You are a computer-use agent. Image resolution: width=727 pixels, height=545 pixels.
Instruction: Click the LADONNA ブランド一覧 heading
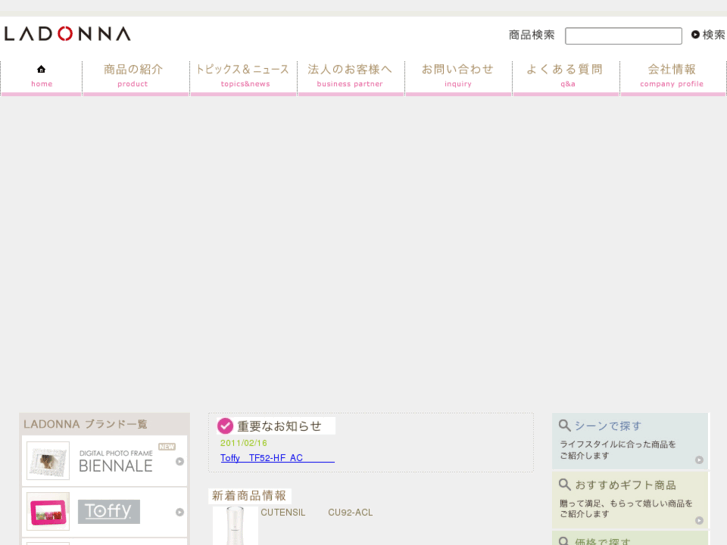click(85, 424)
